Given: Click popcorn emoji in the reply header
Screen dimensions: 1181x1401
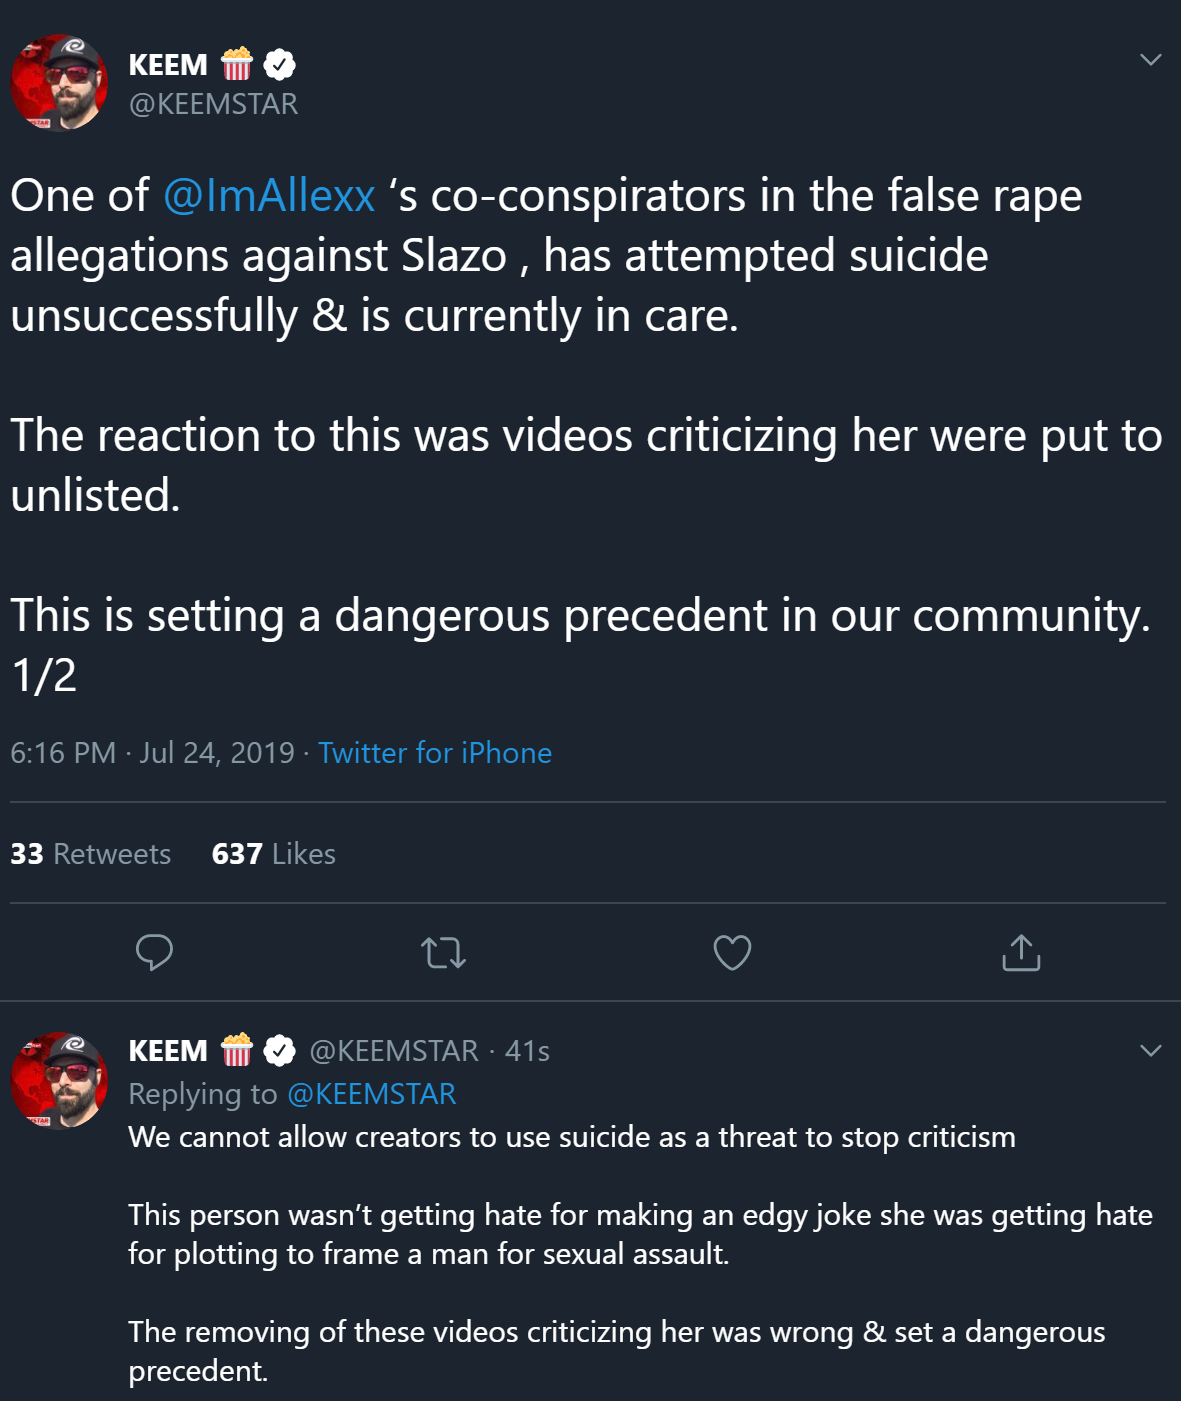Looking at the screenshot, I should 237,1051.
